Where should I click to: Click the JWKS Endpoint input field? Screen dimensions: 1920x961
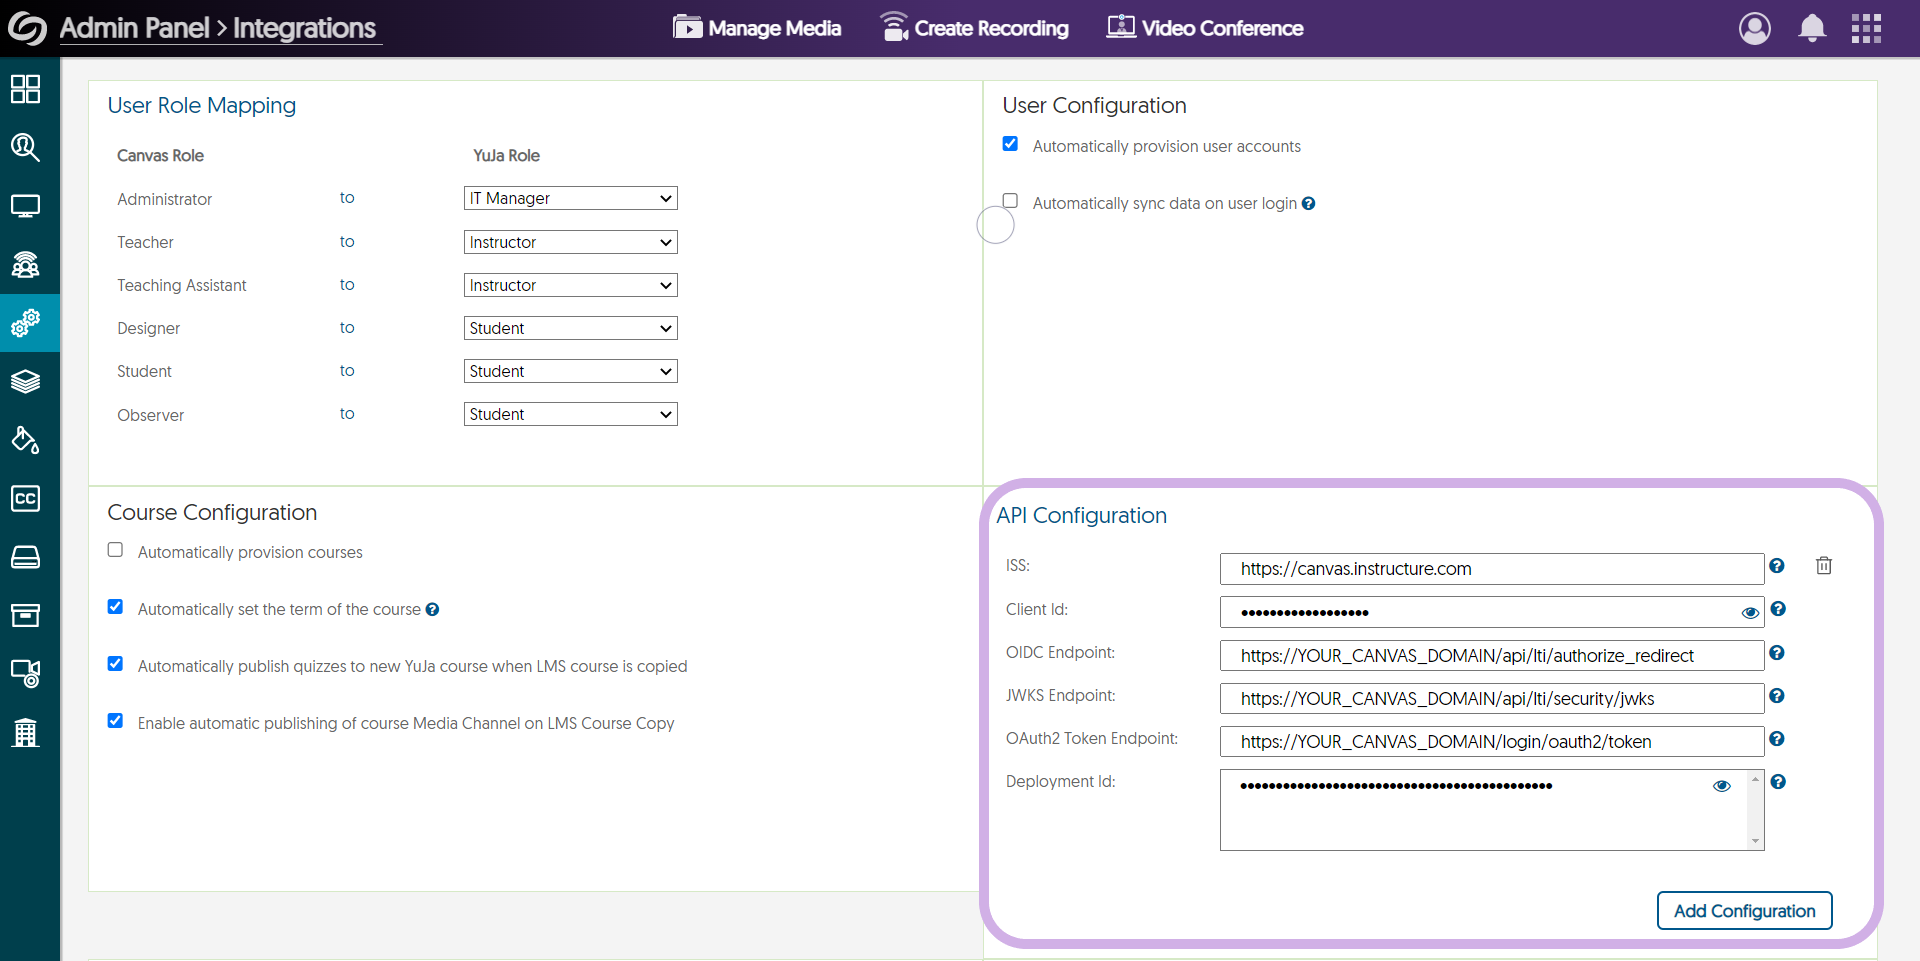coord(1492,698)
